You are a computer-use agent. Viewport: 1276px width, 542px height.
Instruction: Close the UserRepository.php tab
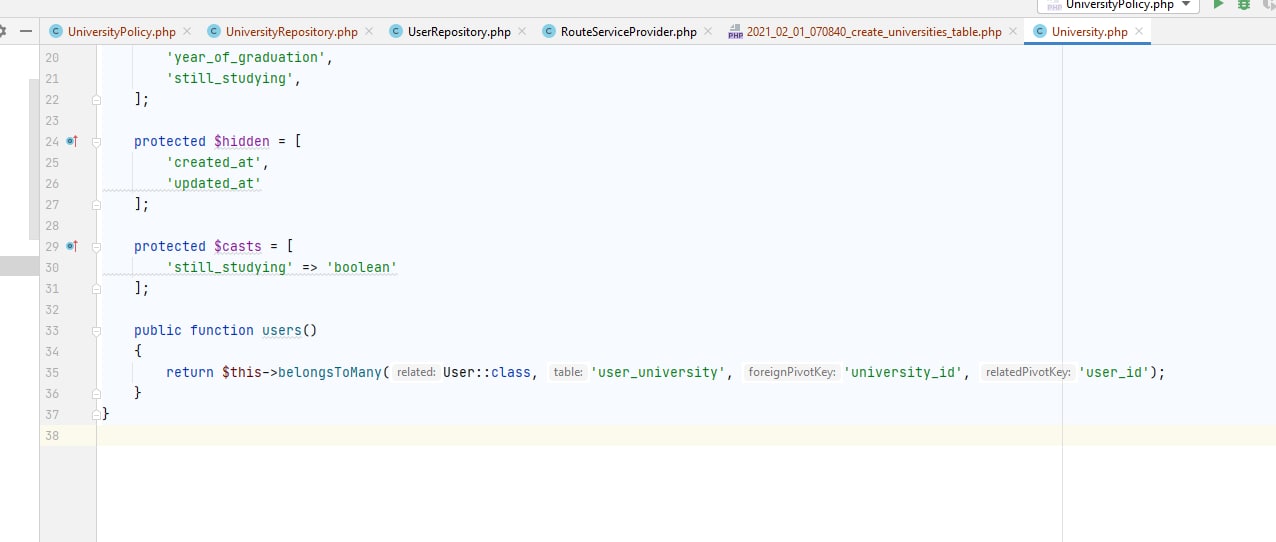522,32
